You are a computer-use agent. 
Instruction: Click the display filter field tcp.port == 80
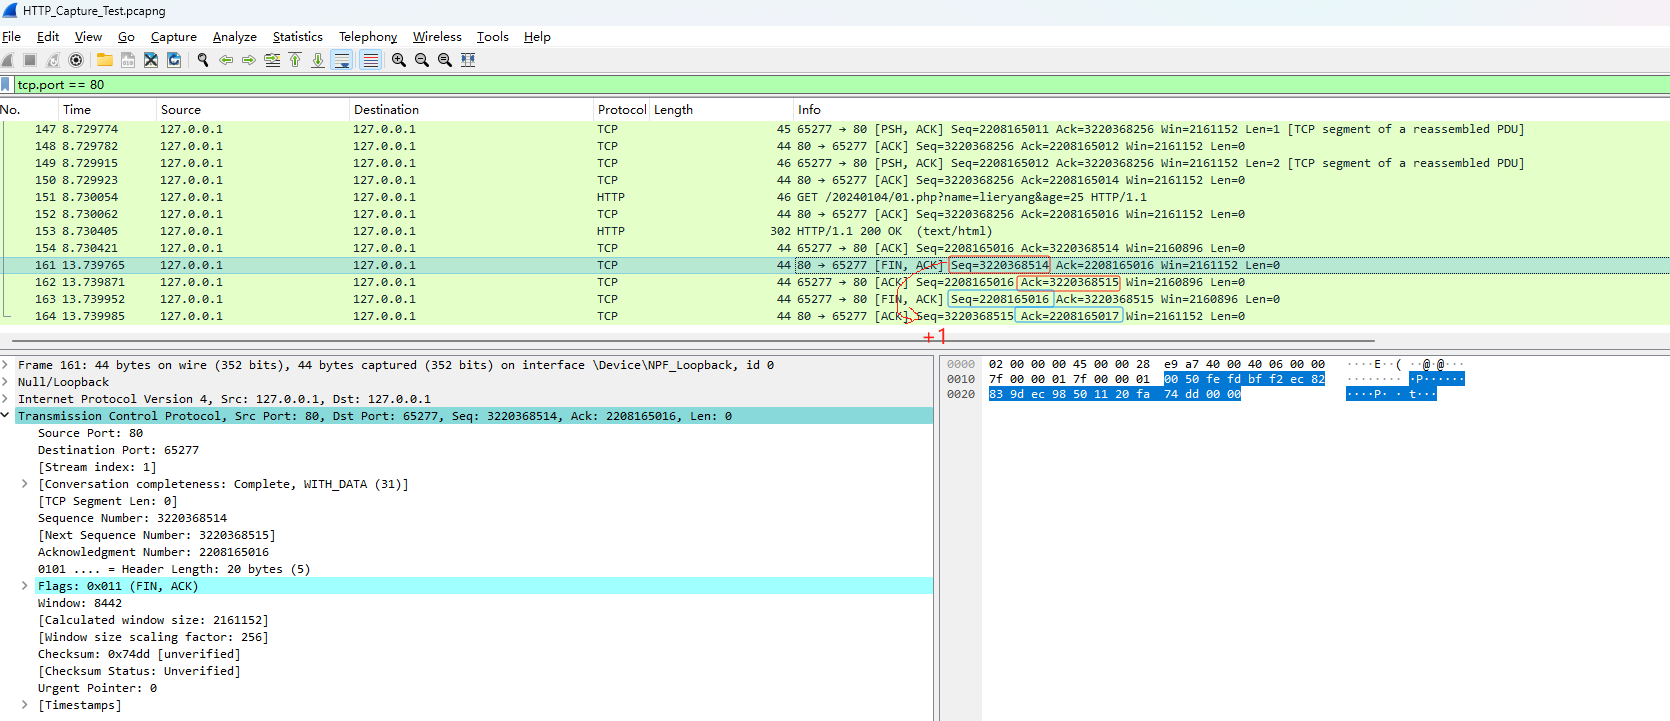click(840, 85)
